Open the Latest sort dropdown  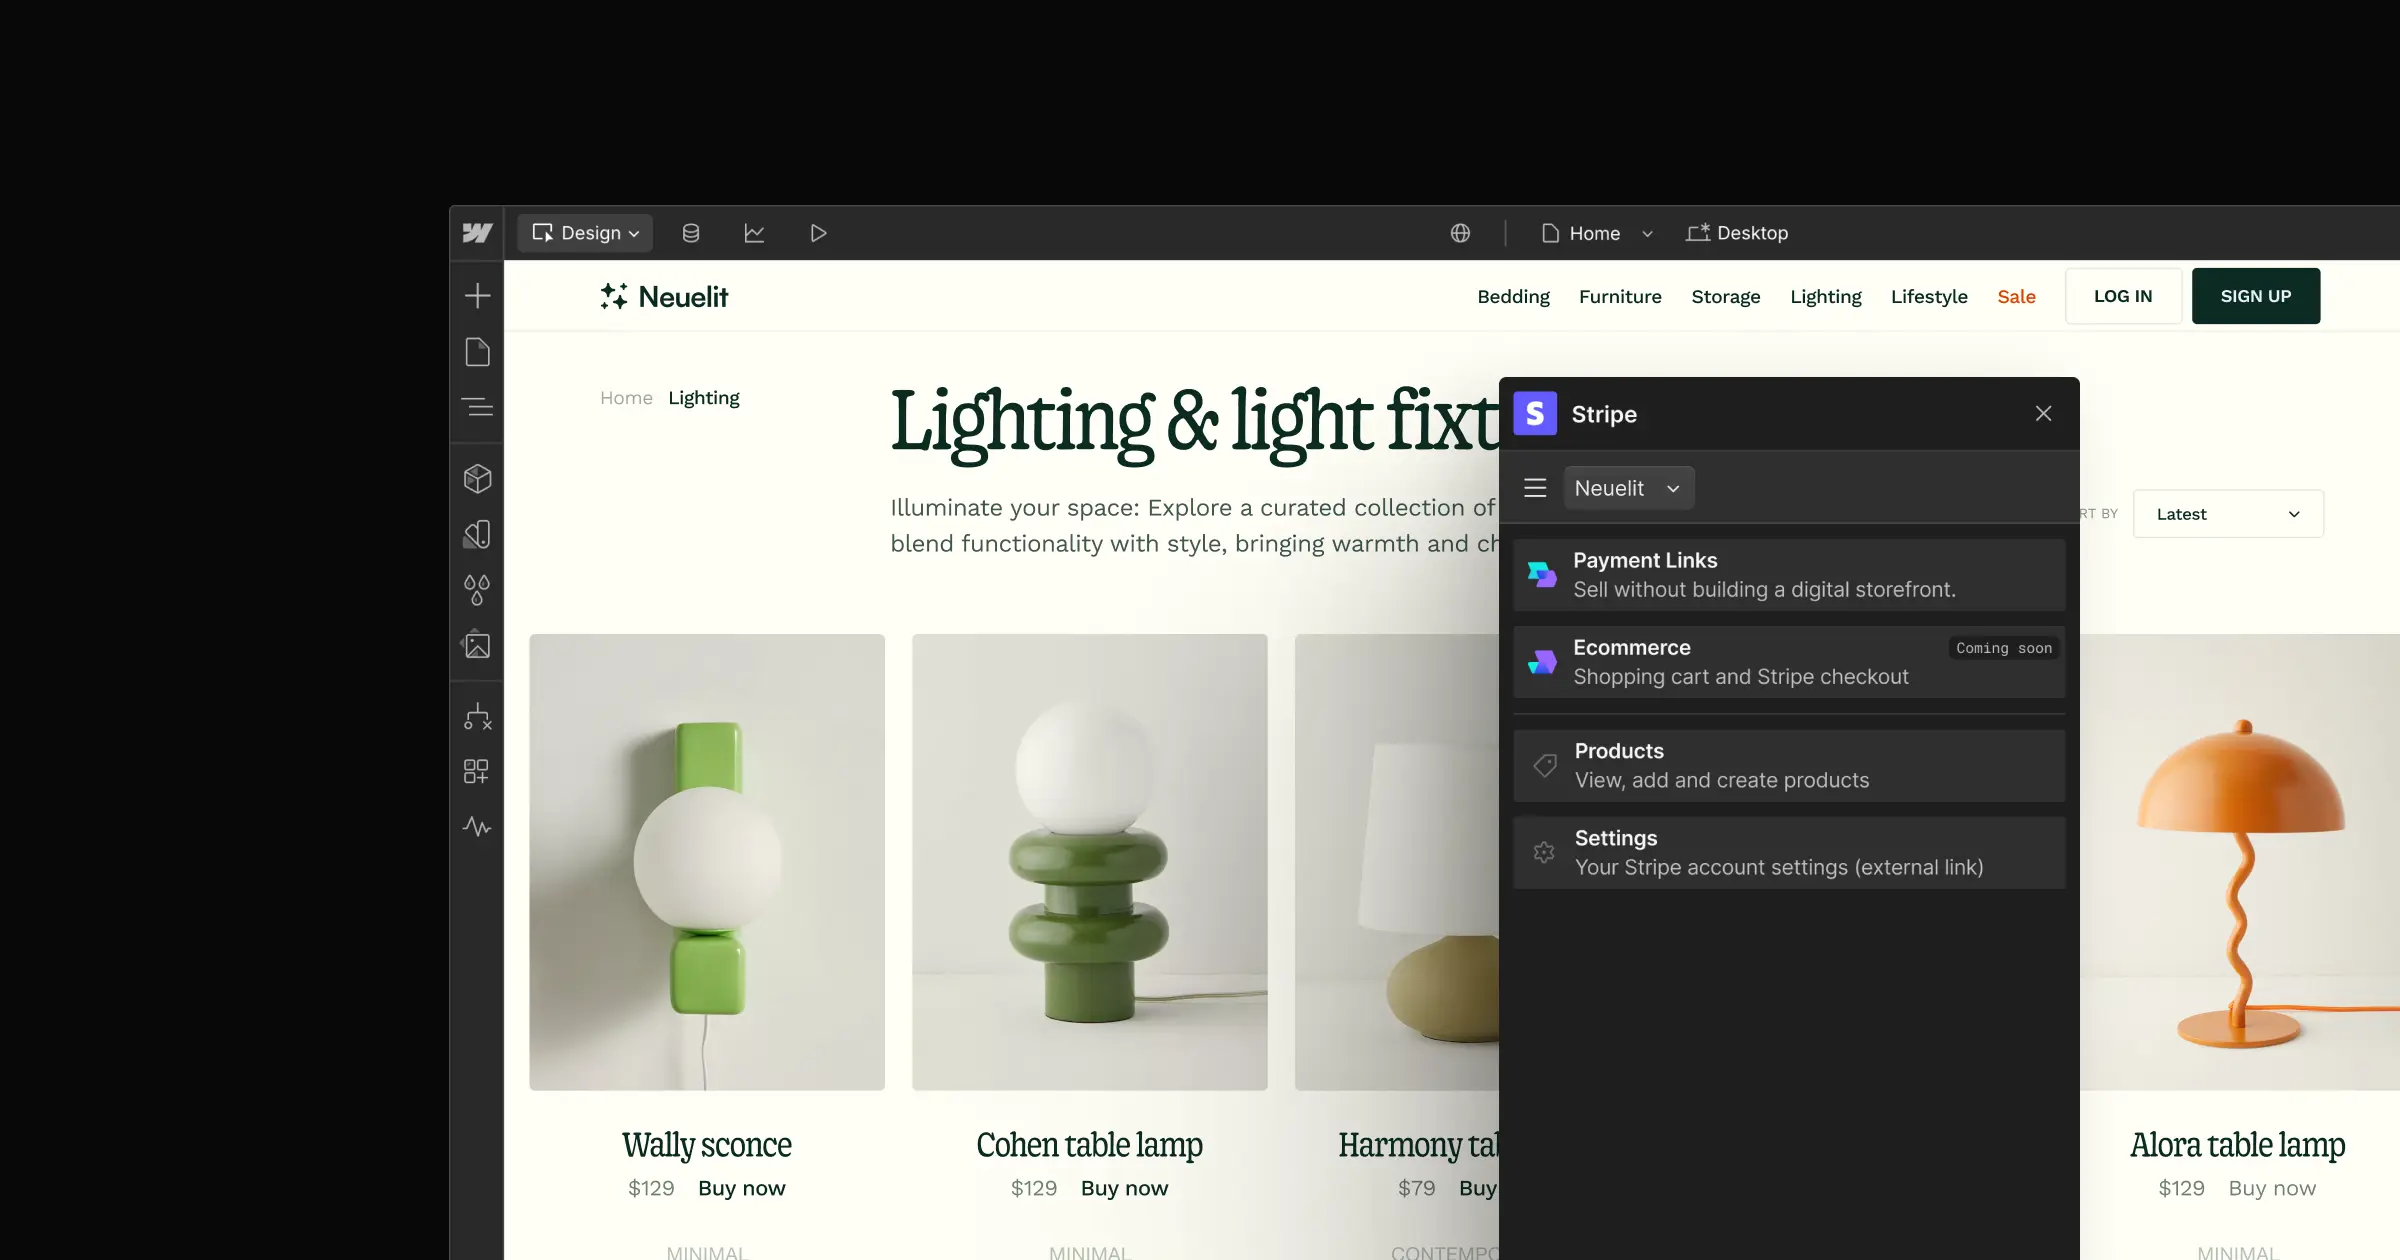tap(2227, 514)
